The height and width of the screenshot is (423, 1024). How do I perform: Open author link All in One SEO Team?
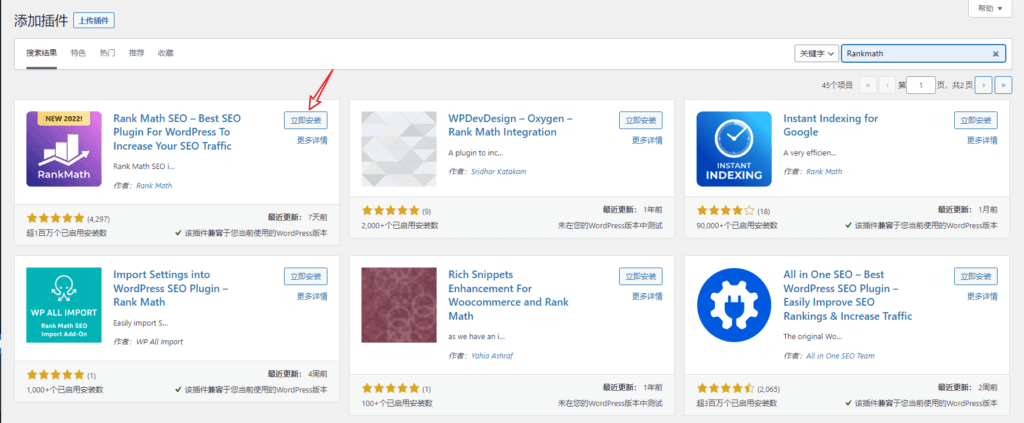[840, 356]
